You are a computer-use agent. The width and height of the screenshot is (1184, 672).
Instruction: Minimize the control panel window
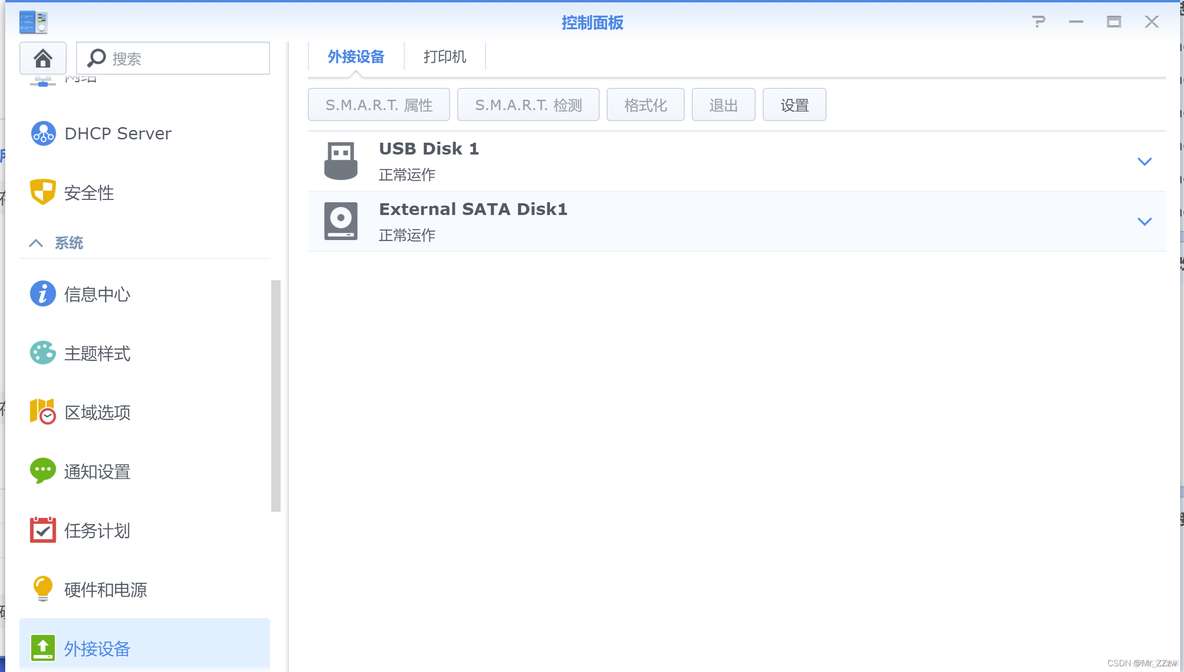1076,22
